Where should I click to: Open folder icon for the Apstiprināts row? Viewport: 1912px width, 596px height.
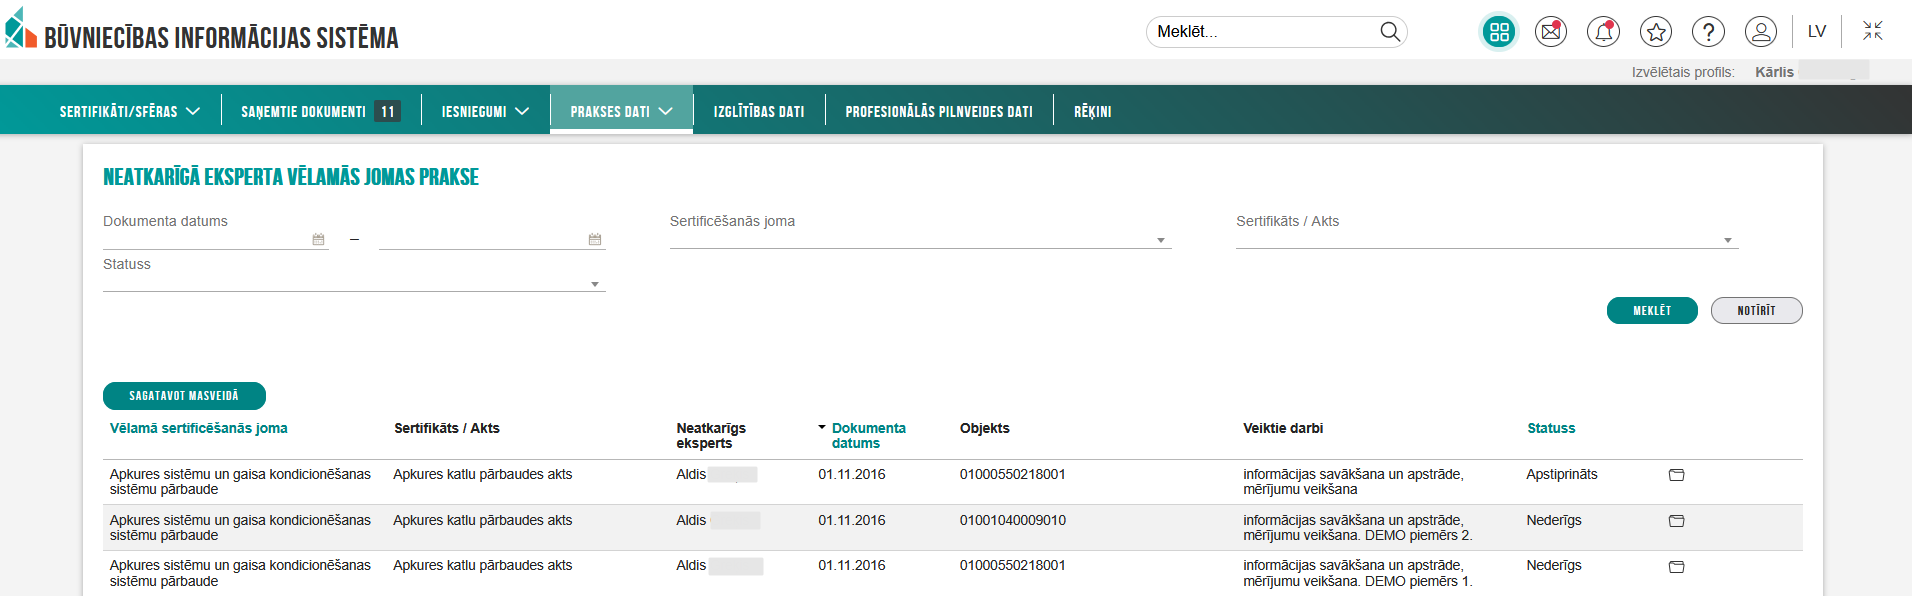(x=1677, y=475)
